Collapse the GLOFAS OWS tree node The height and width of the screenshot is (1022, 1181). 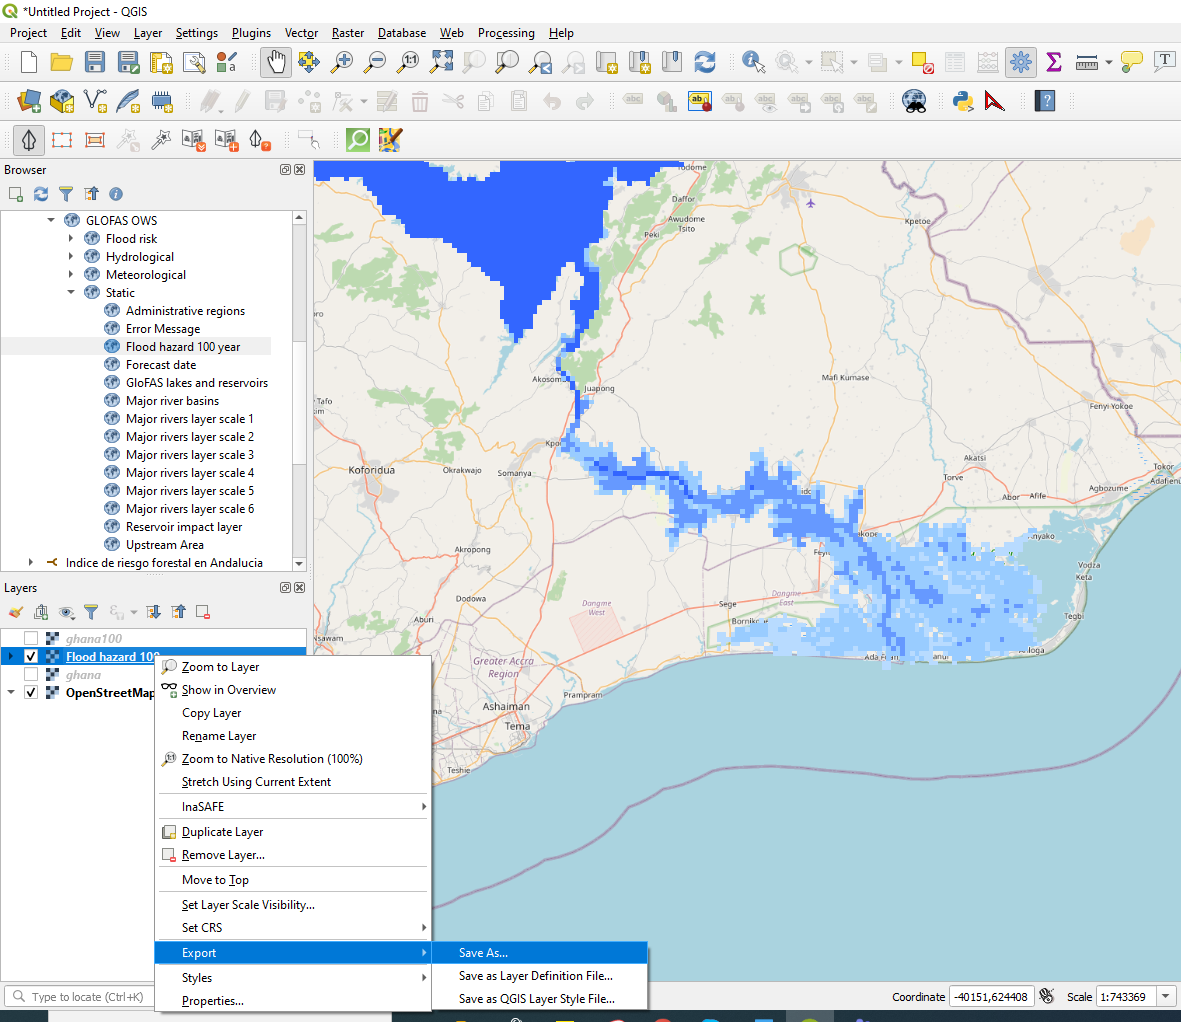click(x=51, y=221)
